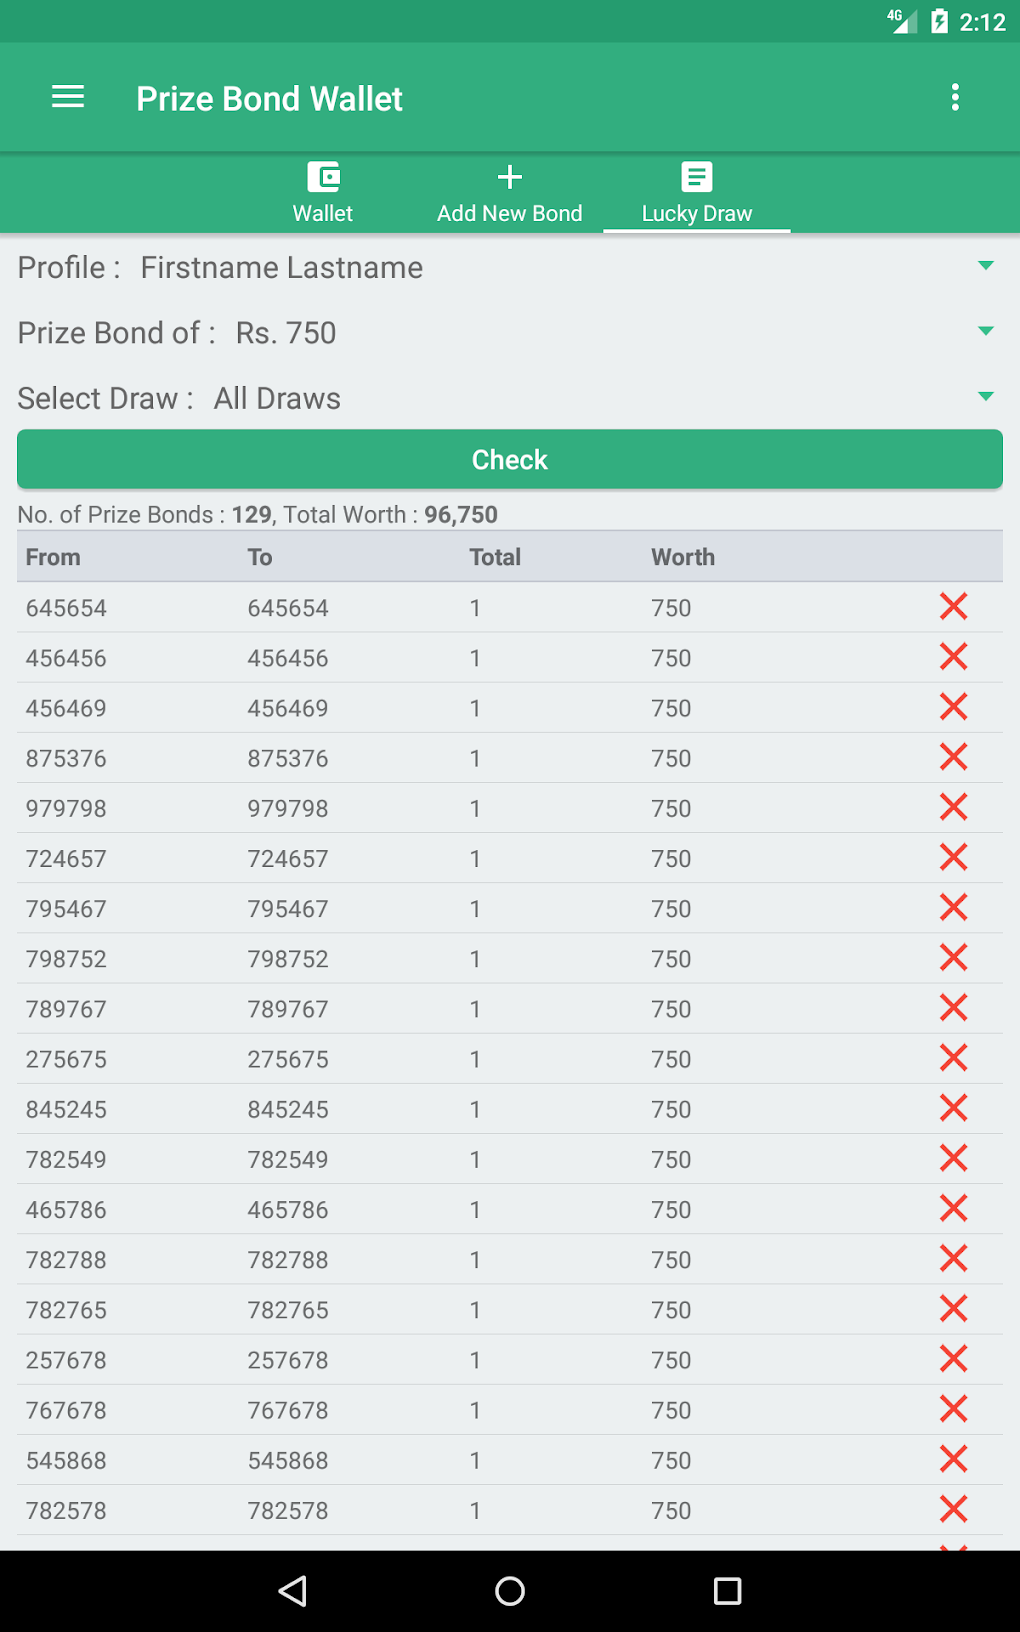Tap the Android back navigation button
This screenshot has height=1632, width=1020.
coord(292,1591)
